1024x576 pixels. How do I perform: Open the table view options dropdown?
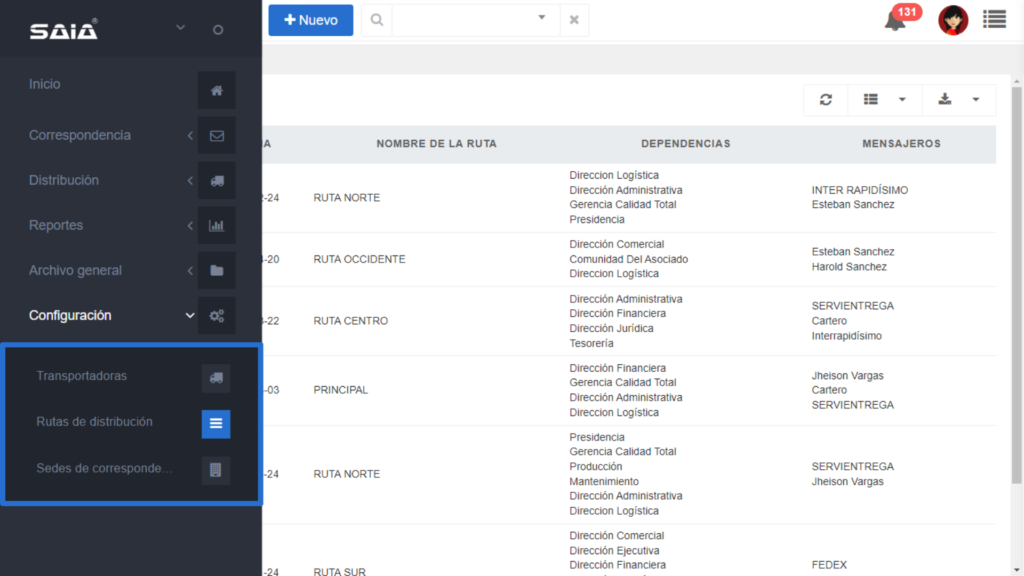884,100
